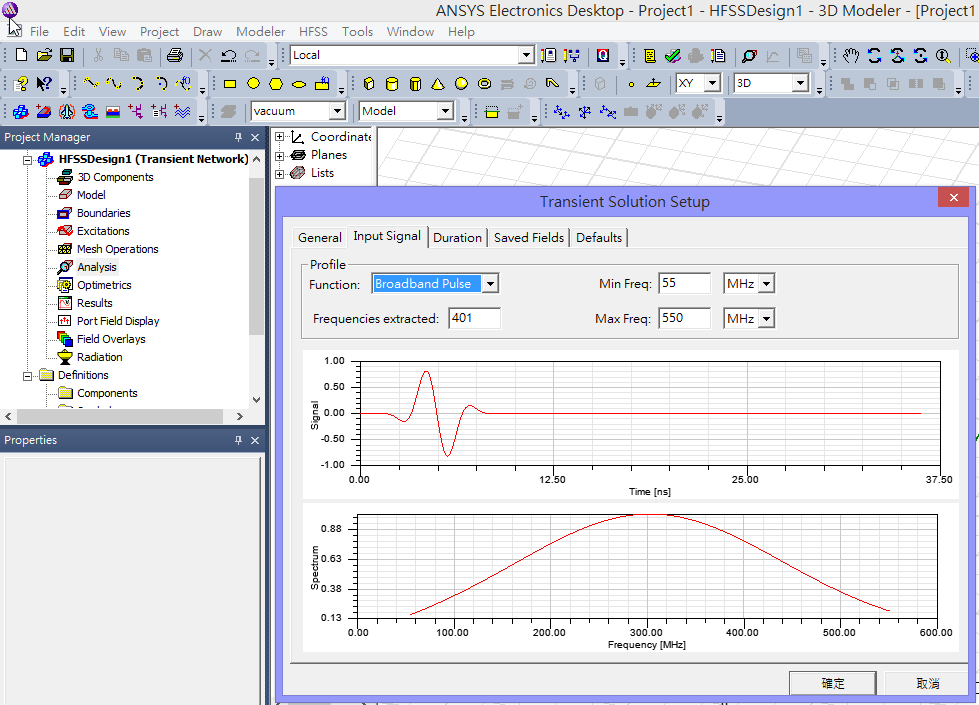Expand the Coordinate Systems tree node
Screen dimensions: 979x705
[280, 137]
